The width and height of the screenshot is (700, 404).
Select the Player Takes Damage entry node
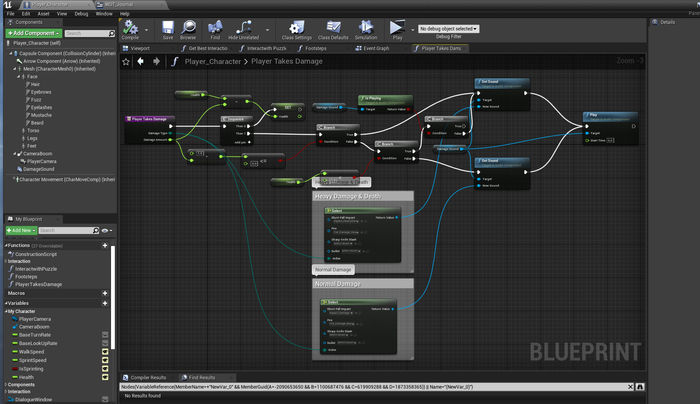tap(150, 130)
